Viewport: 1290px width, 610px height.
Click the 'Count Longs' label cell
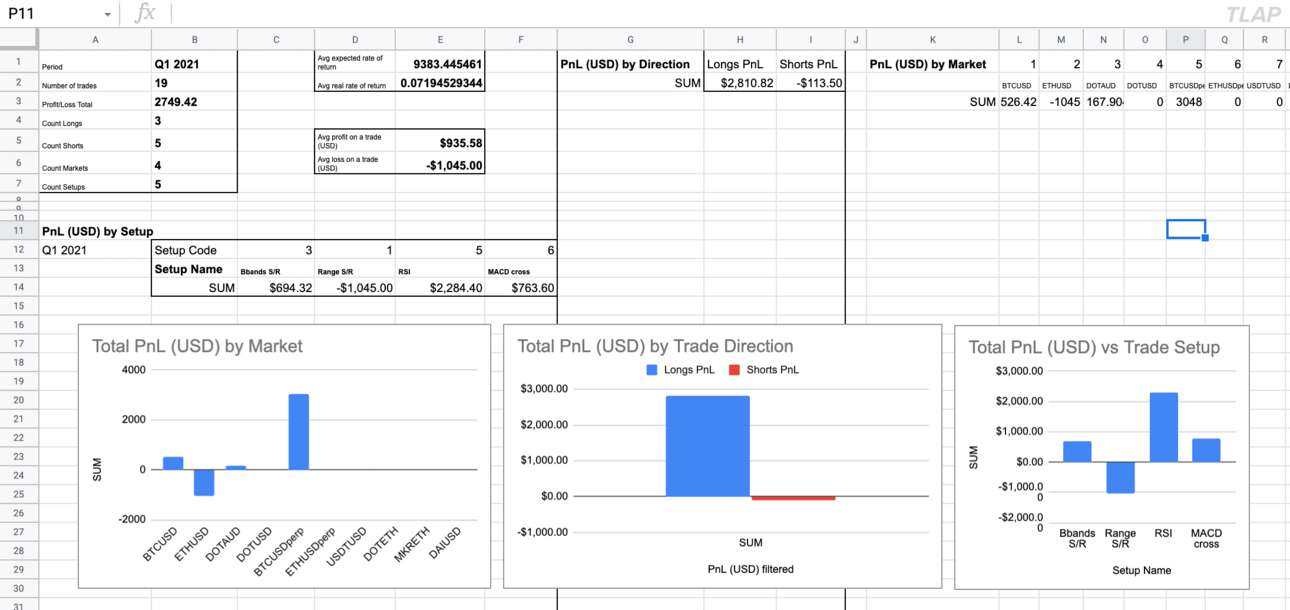(95, 122)
